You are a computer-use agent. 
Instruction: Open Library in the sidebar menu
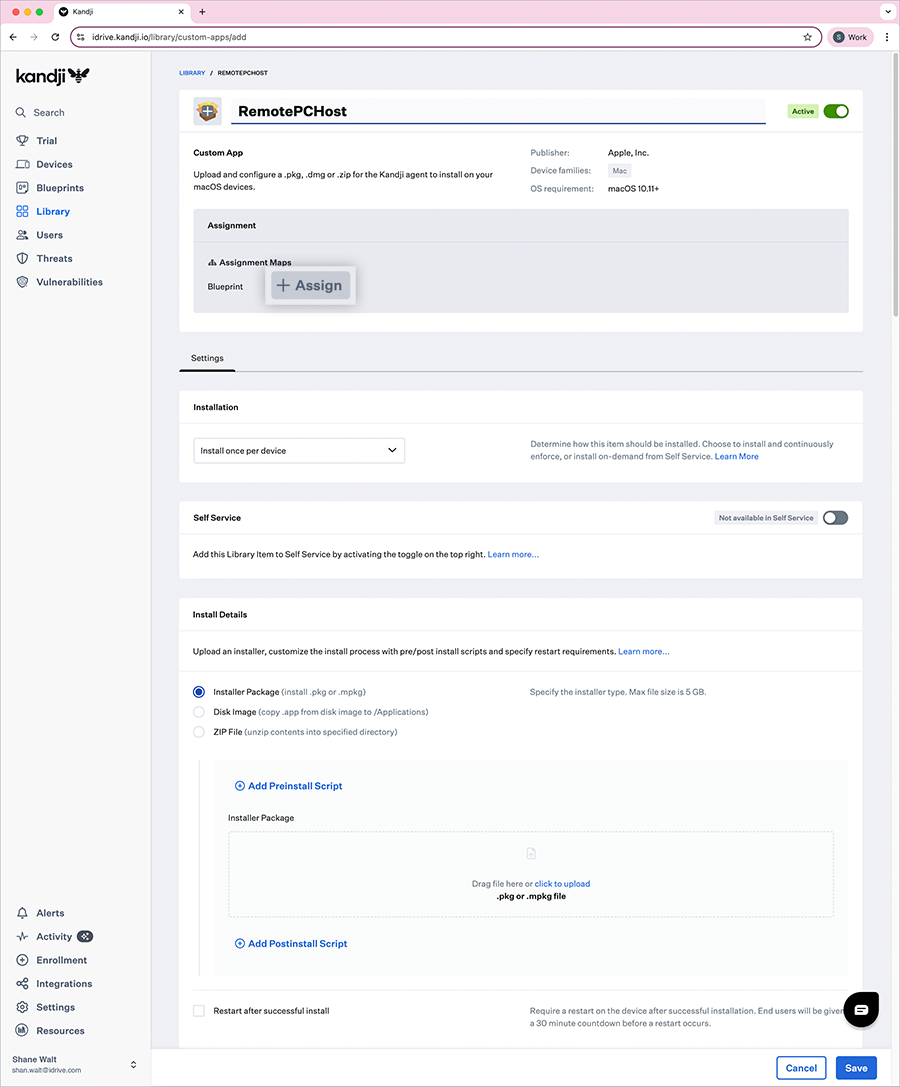coord(53,212)
